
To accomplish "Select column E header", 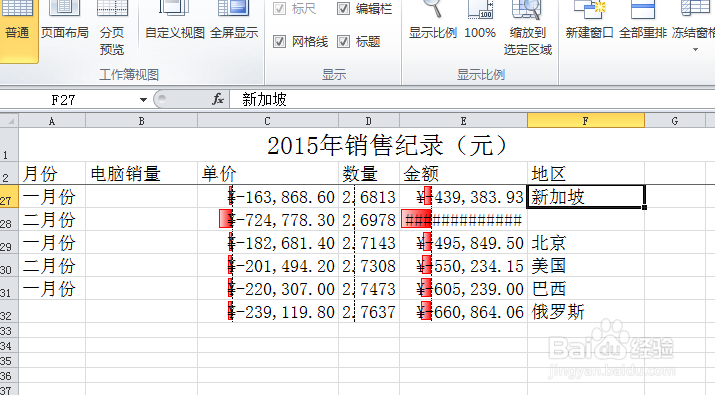I will (463, 121).
